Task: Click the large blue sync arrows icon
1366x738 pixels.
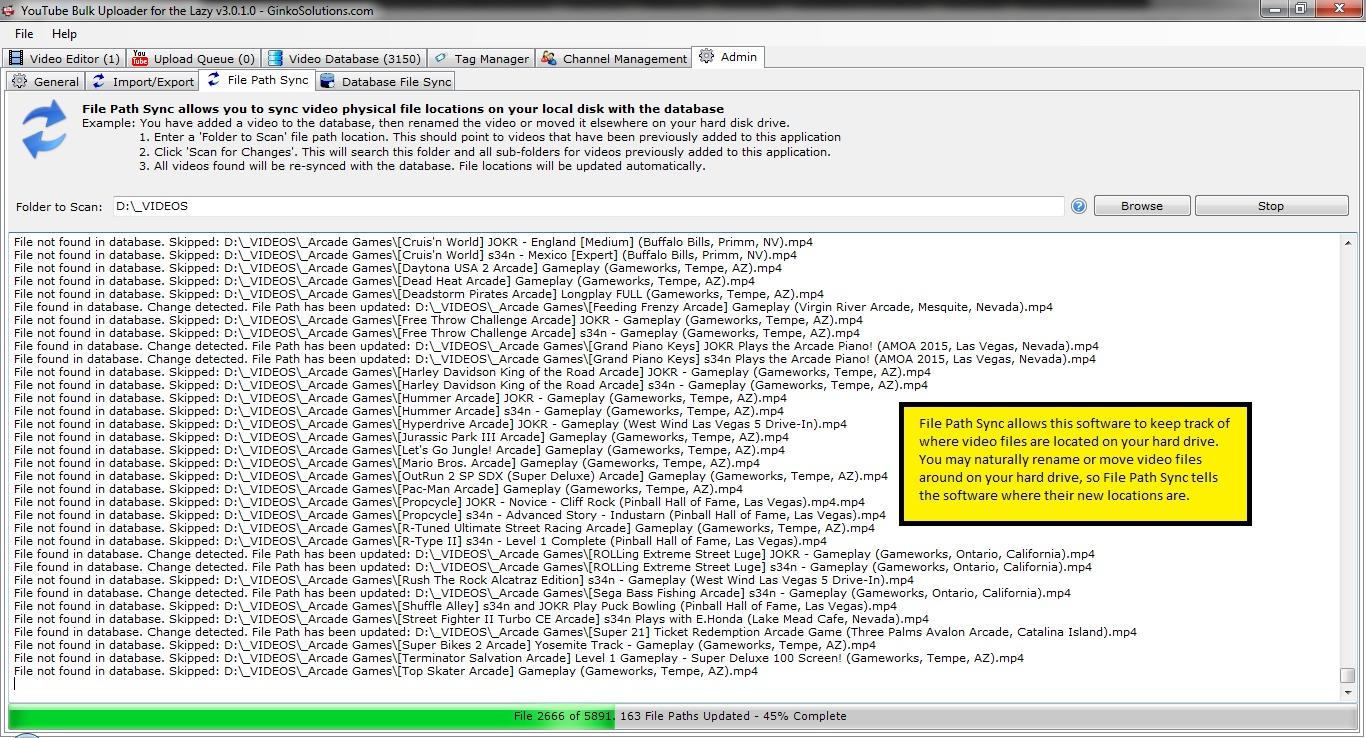Action: click(44, 131)
